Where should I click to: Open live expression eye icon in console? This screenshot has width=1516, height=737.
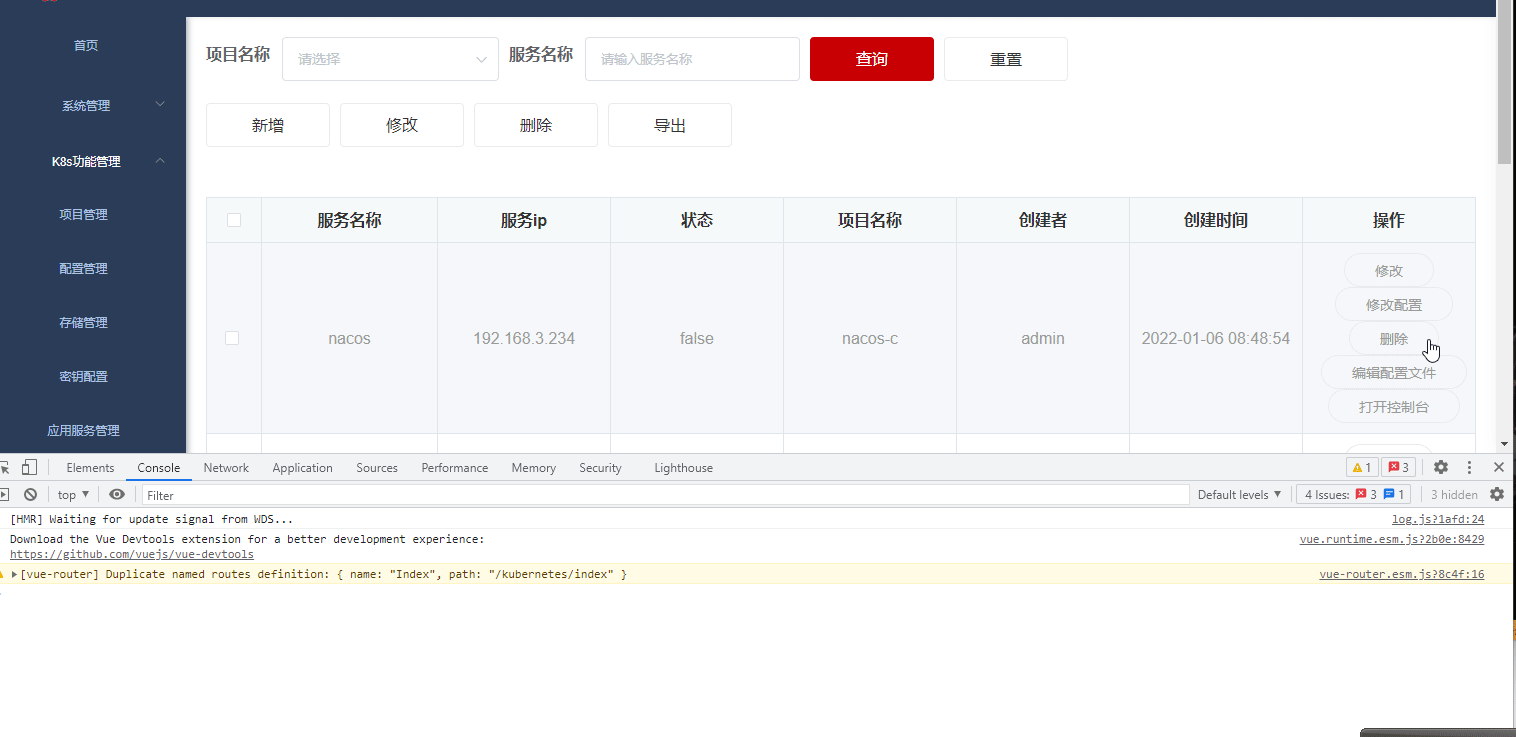[x=117, y=494]
